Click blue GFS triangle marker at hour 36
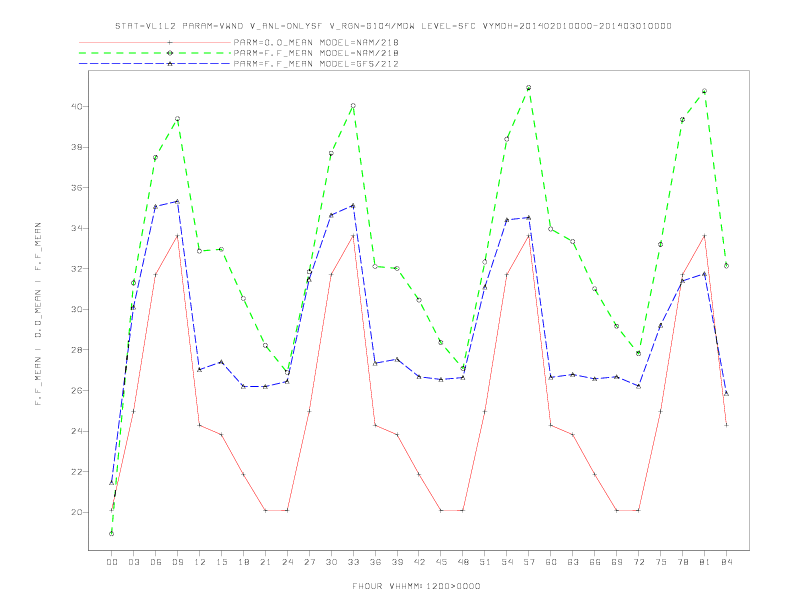The image size is (792, 612). [375, 364]
